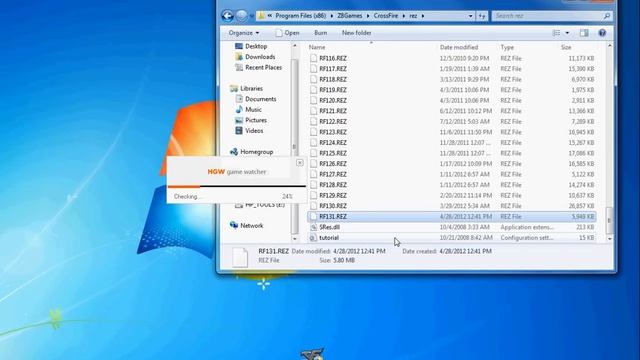Change the view with view icon
The image size is (640, 360).
(556, 33)
